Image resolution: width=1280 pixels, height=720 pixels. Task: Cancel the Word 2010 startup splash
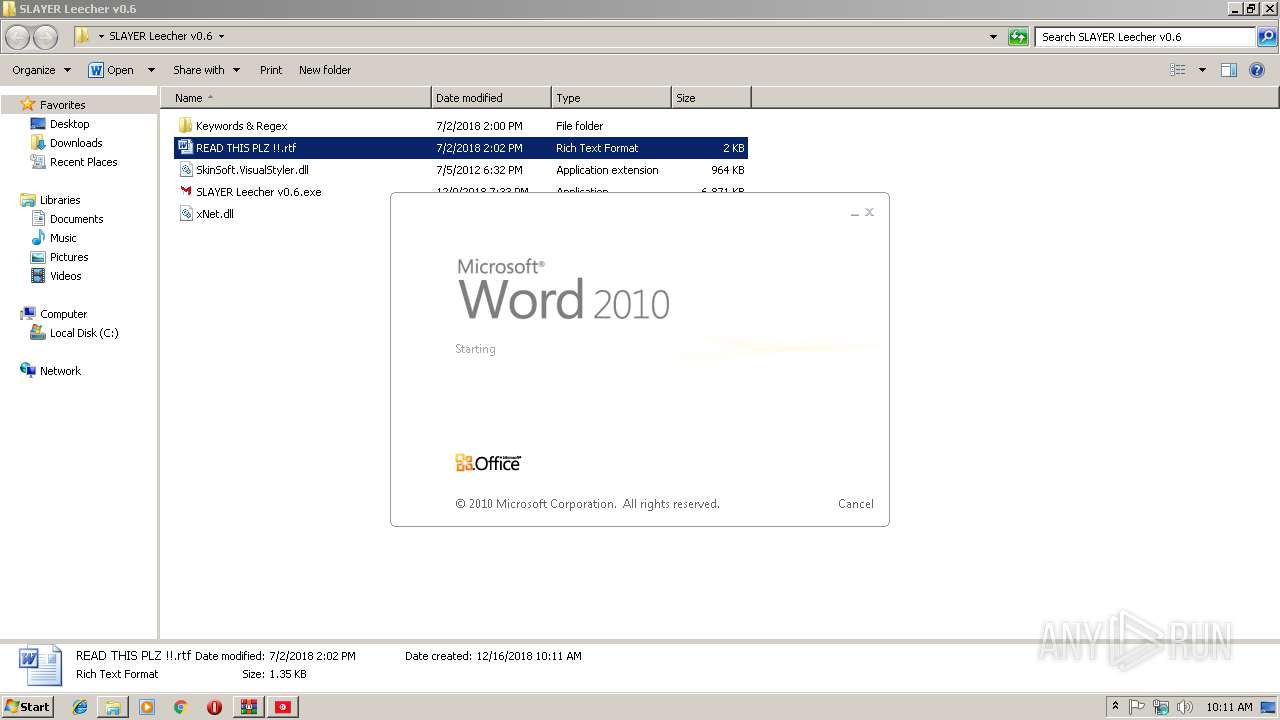[855, 504]
